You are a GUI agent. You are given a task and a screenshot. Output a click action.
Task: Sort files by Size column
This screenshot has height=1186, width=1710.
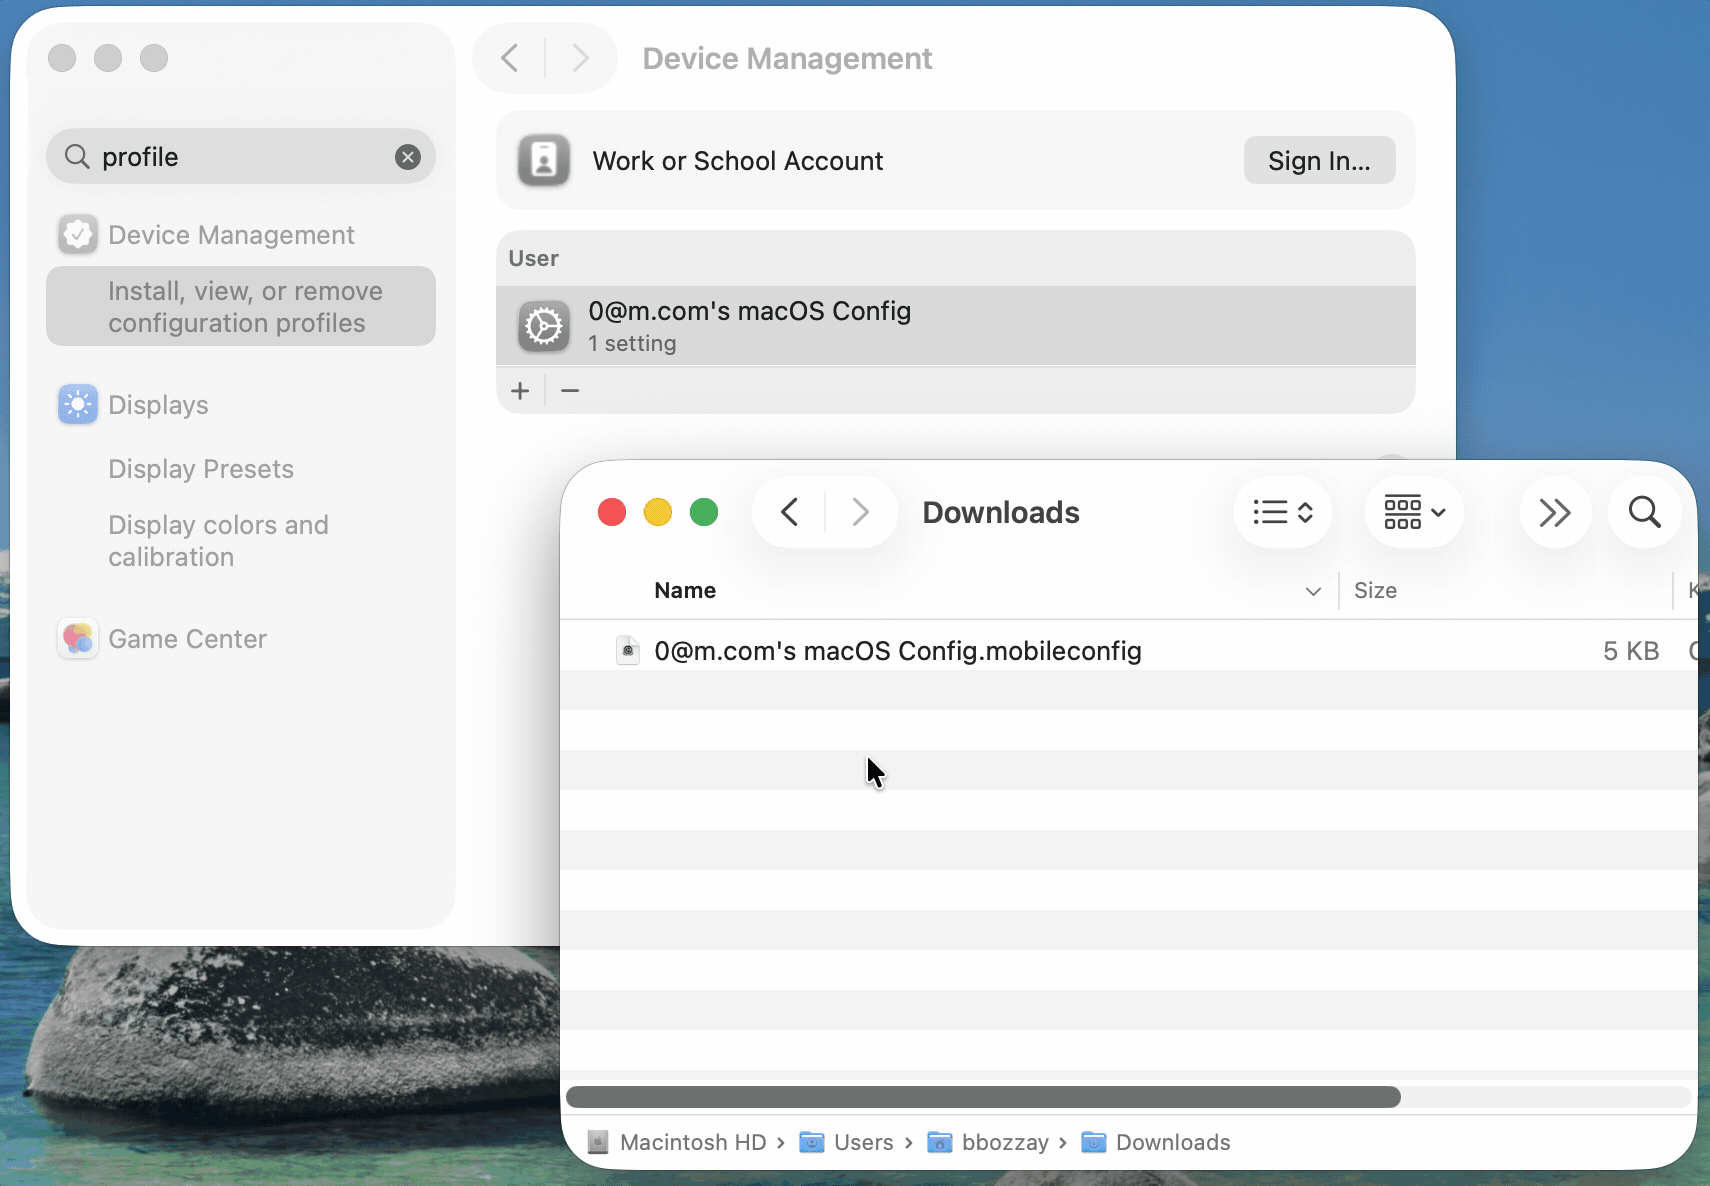[x=1375, y=591]
